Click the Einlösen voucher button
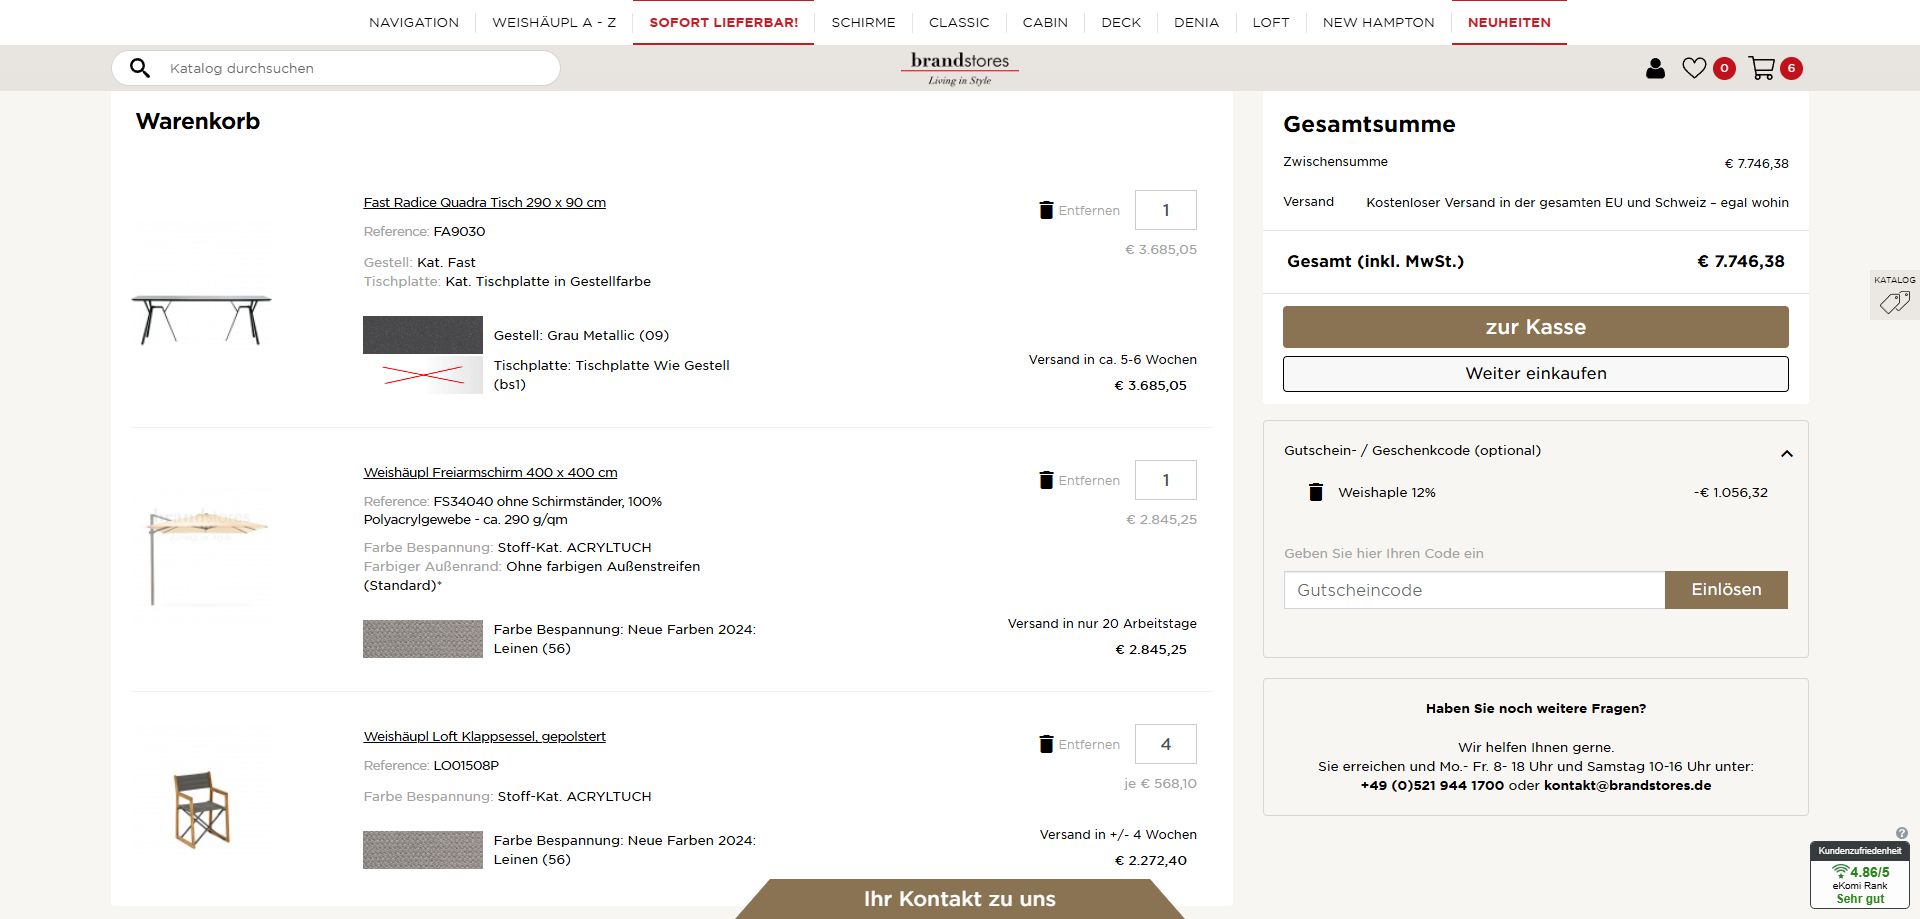 click(1726, 590)
